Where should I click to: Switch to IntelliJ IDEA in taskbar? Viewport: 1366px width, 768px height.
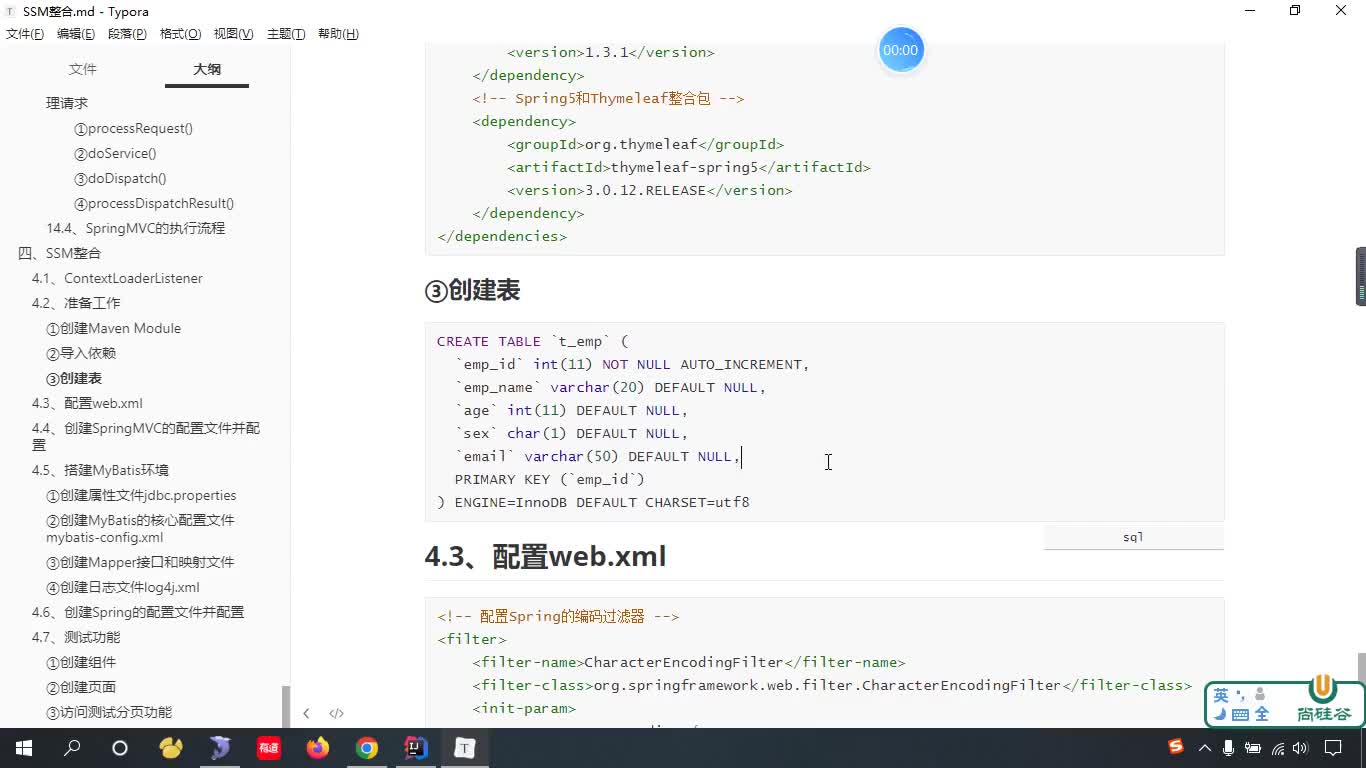click(416, 748)
